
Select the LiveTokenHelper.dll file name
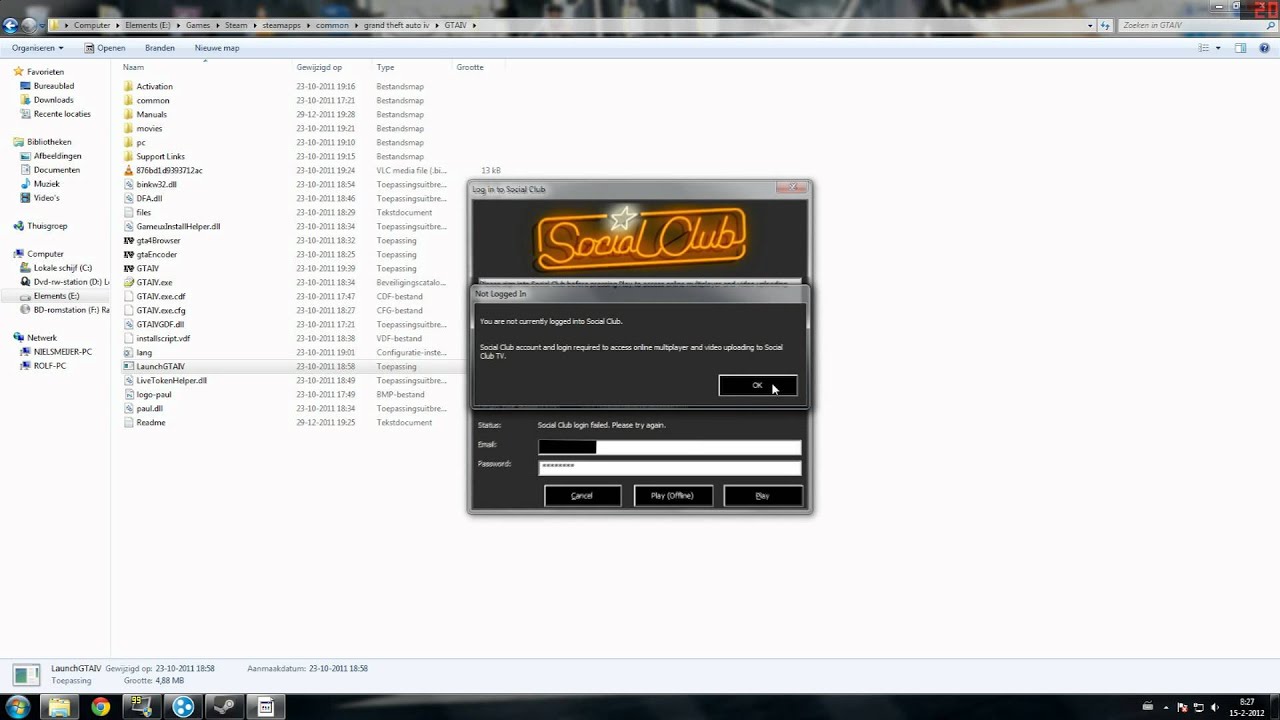click(172, 381)
